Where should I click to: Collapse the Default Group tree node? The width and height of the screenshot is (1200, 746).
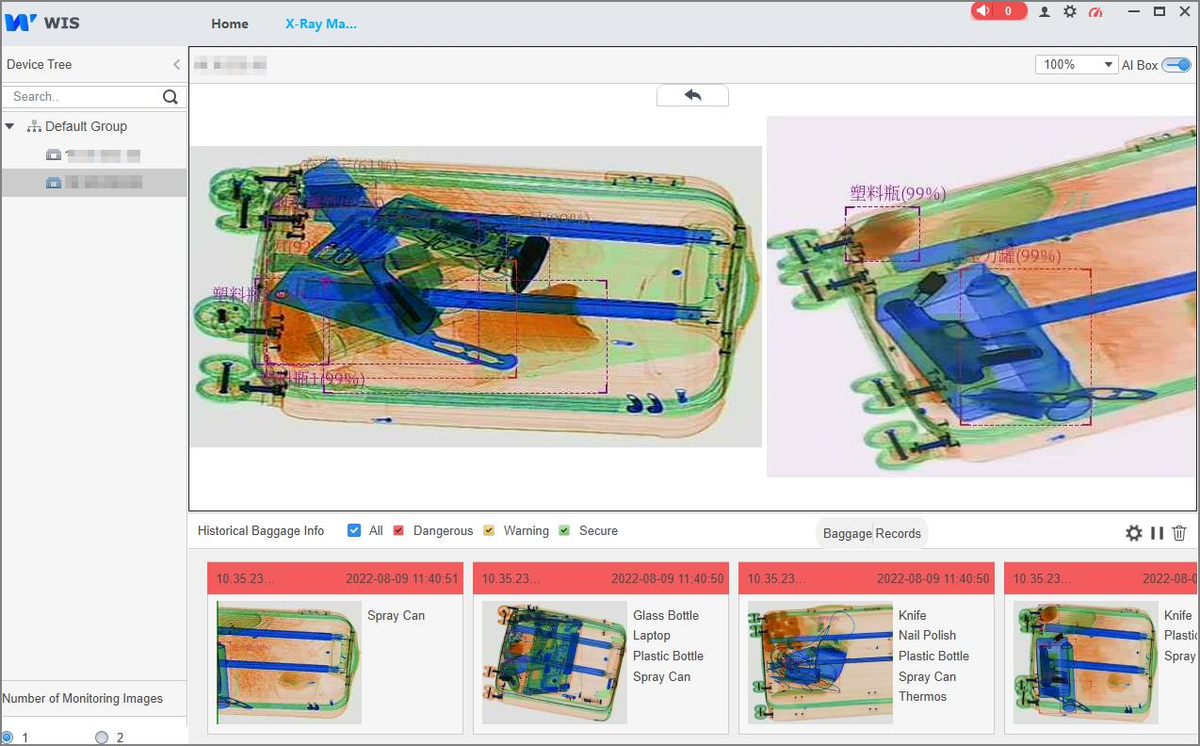(x=10, y=127)
